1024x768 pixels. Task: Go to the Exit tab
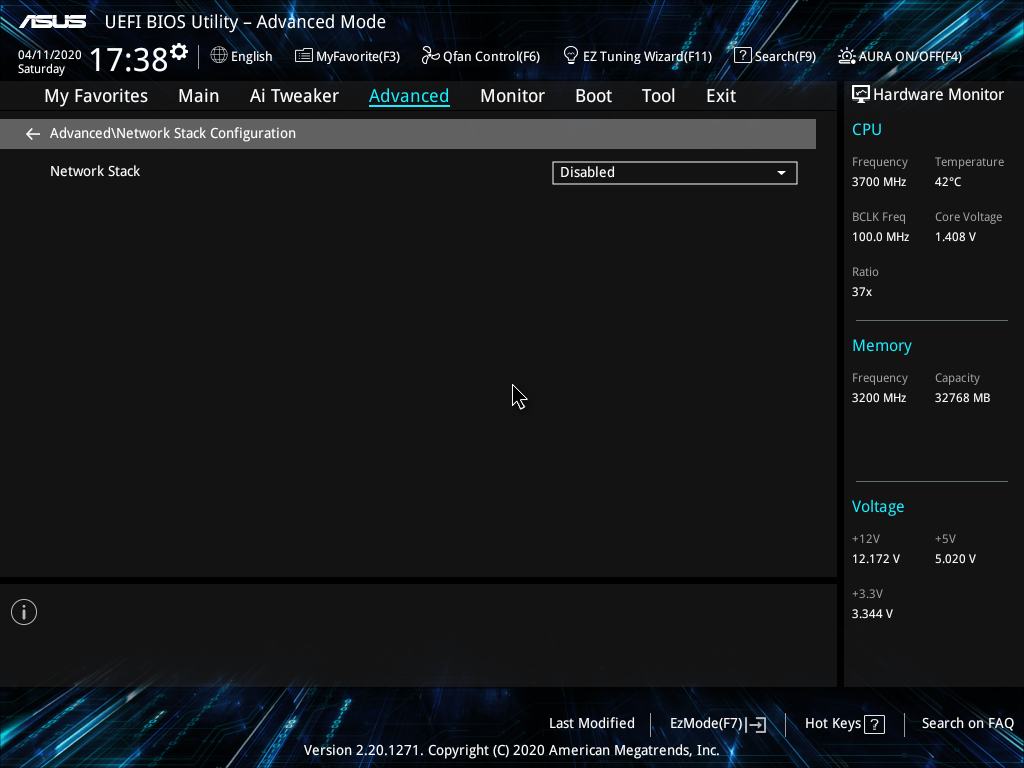coord(721,96)
